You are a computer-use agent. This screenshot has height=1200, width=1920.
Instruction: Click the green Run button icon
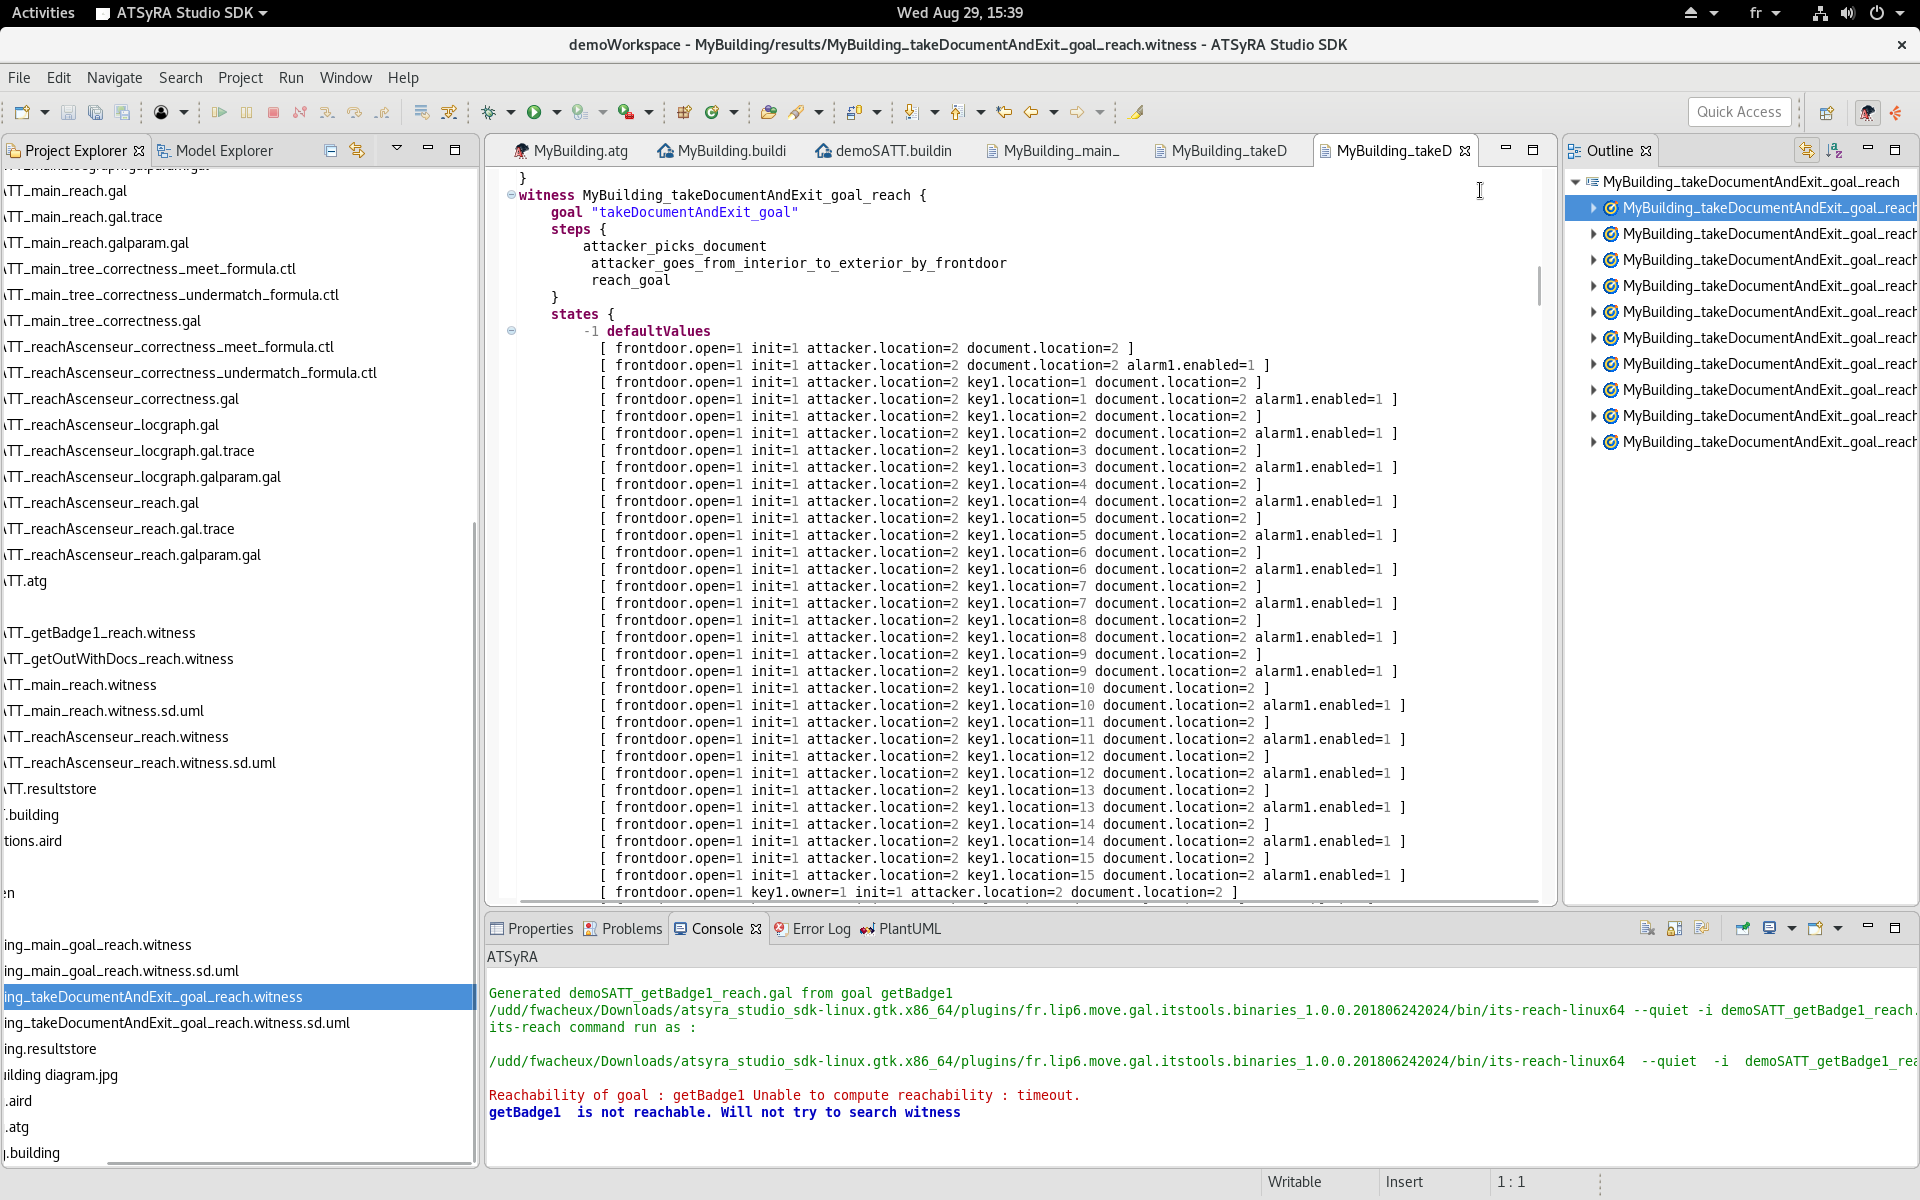(534, 113)
